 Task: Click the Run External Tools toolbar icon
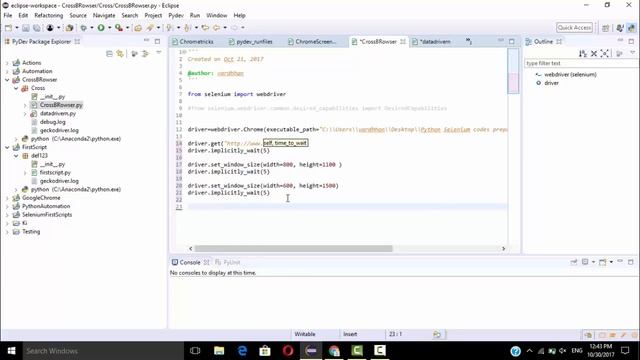tap(119, 28)
